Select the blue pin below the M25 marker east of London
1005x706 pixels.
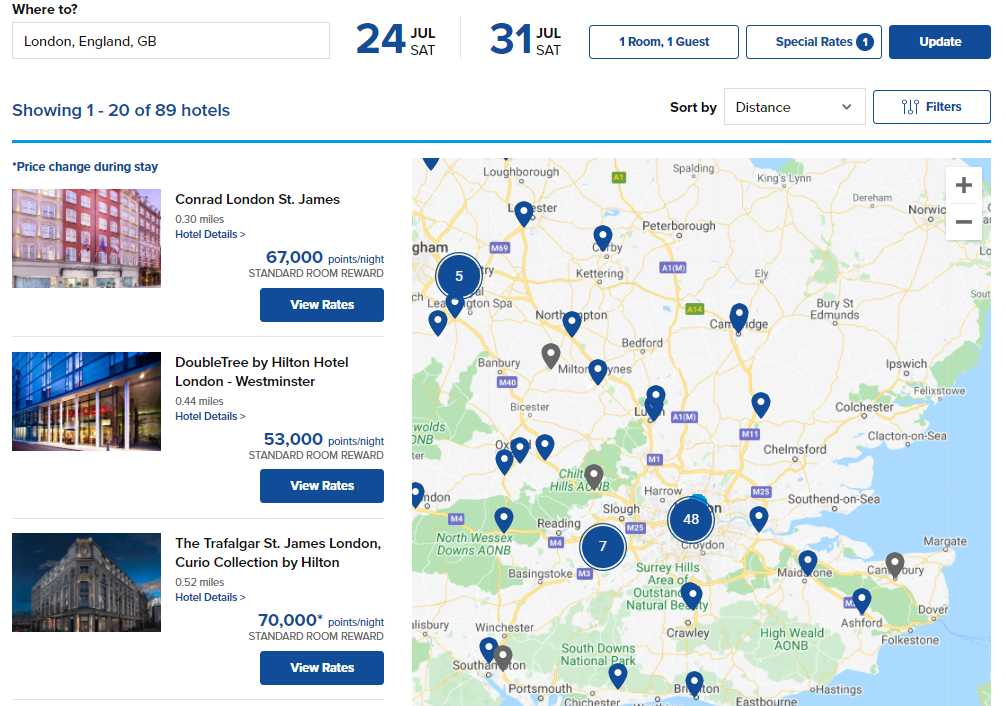(759, 519)
